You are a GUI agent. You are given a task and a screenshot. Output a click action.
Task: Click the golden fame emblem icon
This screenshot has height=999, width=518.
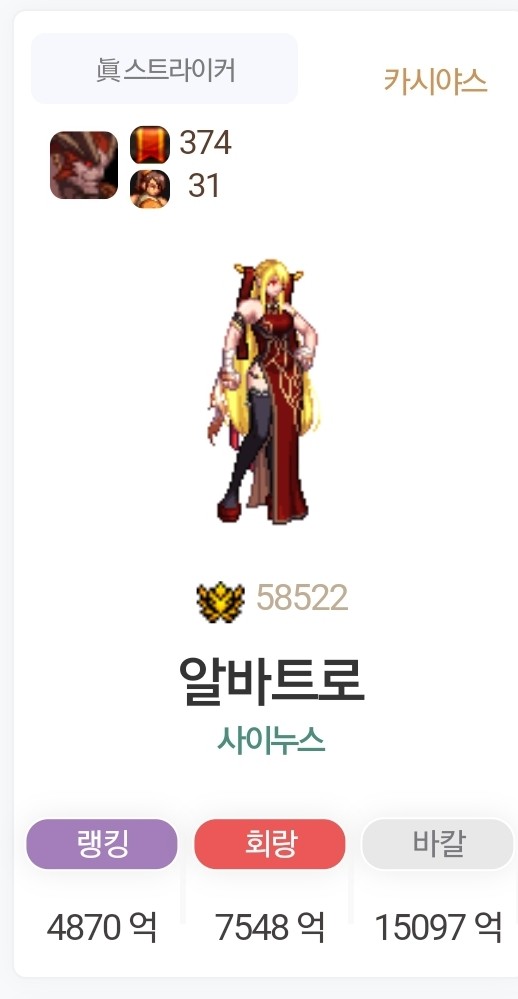coord(220,600)
